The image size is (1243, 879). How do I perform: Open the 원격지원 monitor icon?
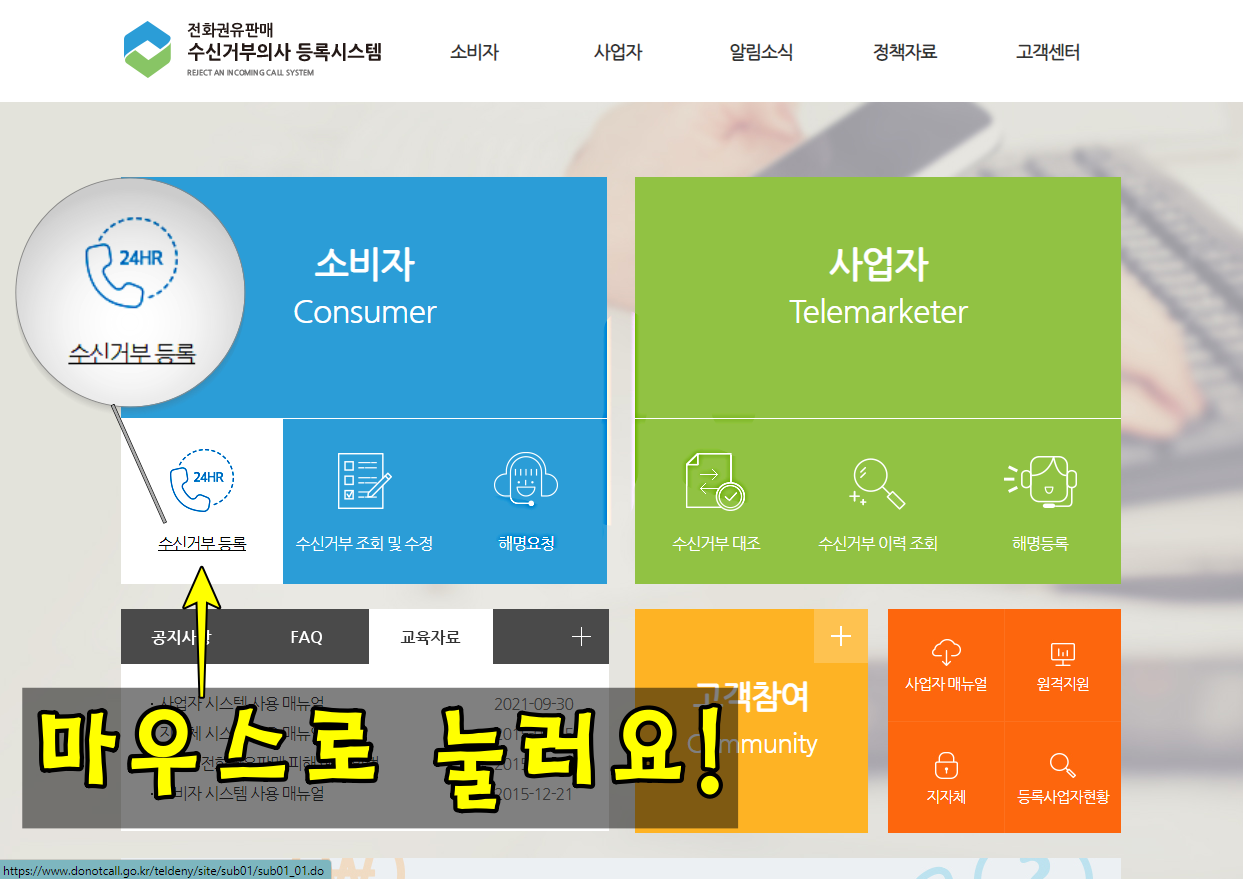pos(1063,655)
